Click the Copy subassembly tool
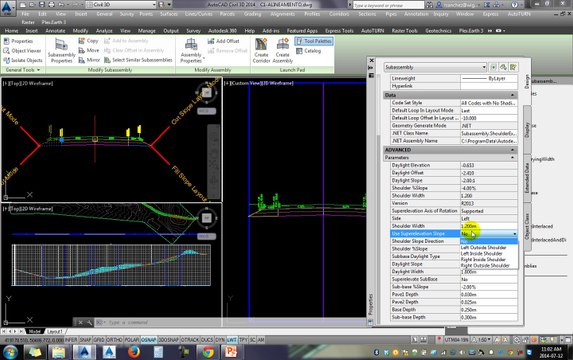Viewport: 573px width, 360px height. point(88,41)
